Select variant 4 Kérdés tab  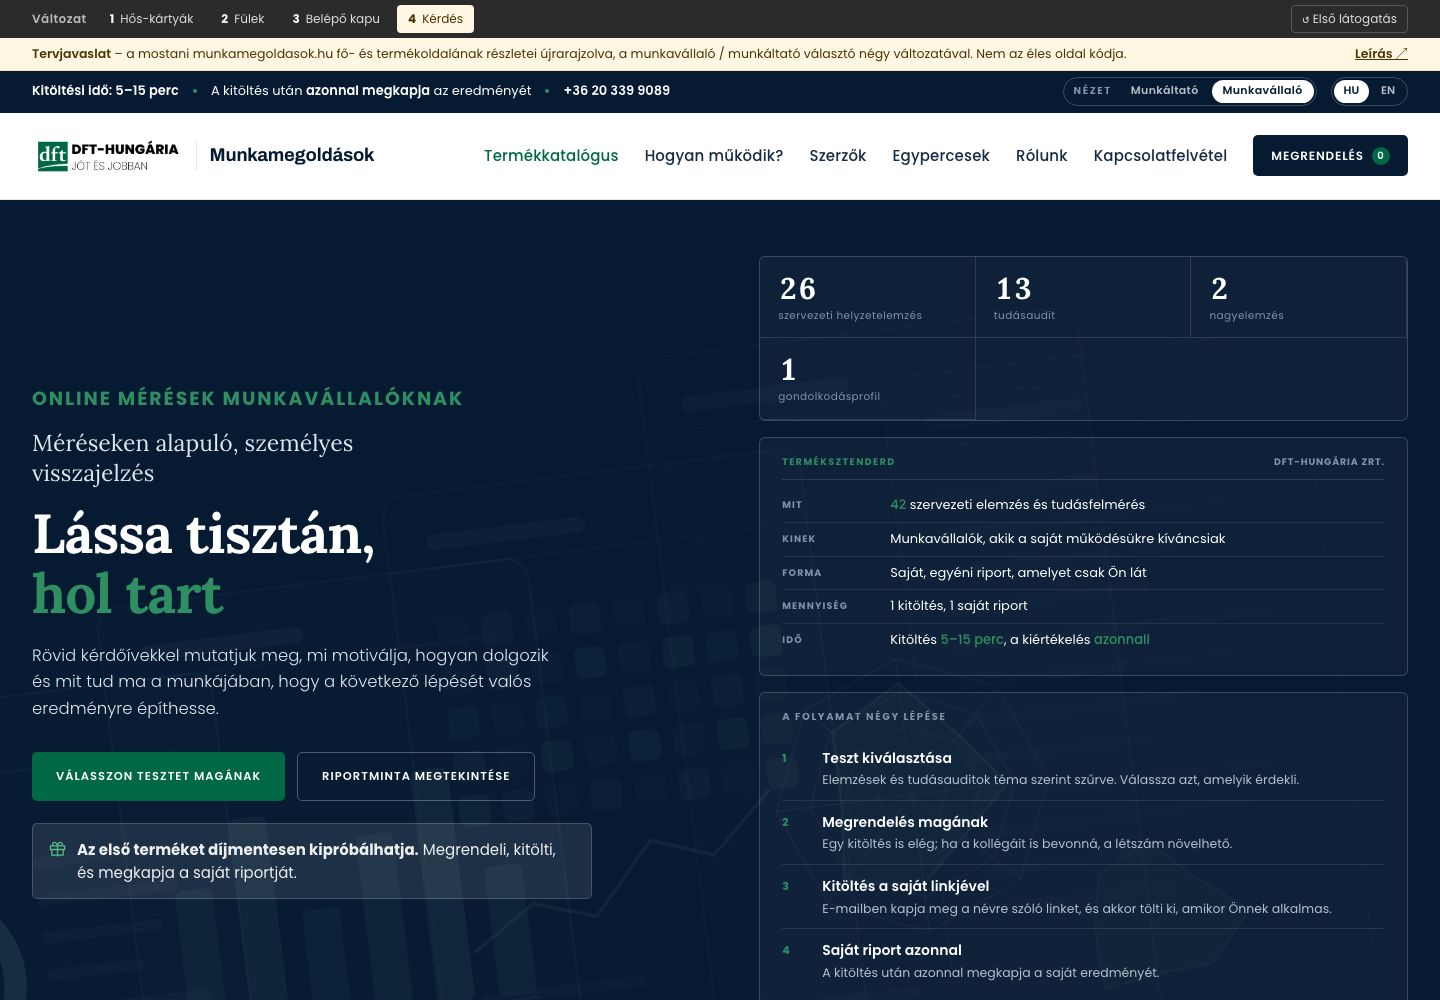click(x=435, y=19)
